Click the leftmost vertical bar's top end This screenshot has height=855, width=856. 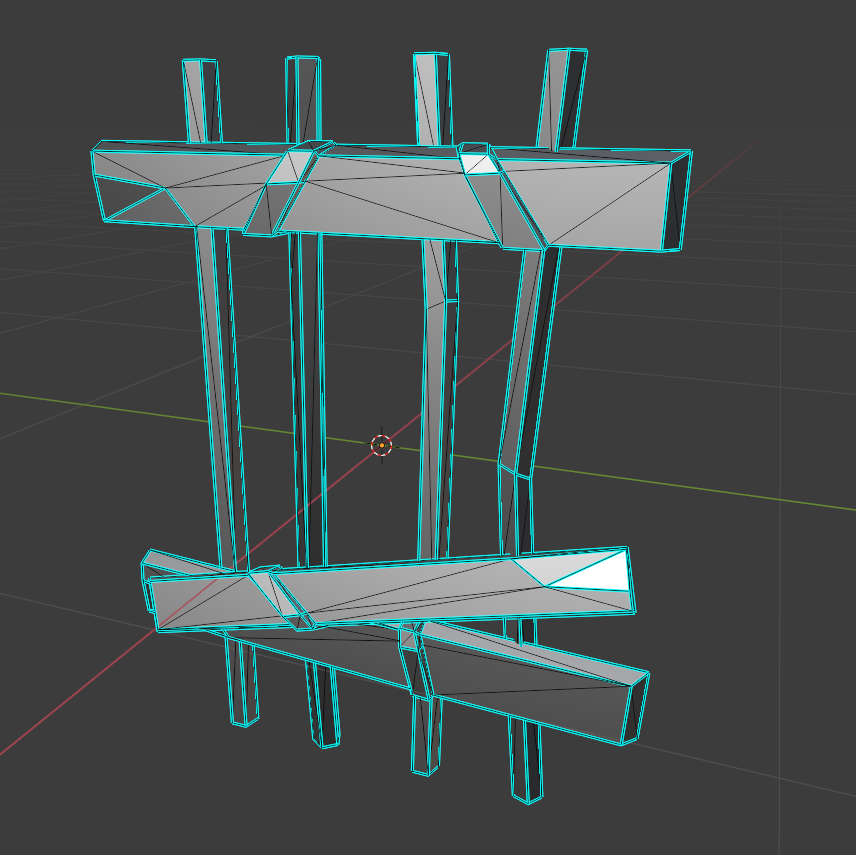(201, 101)
